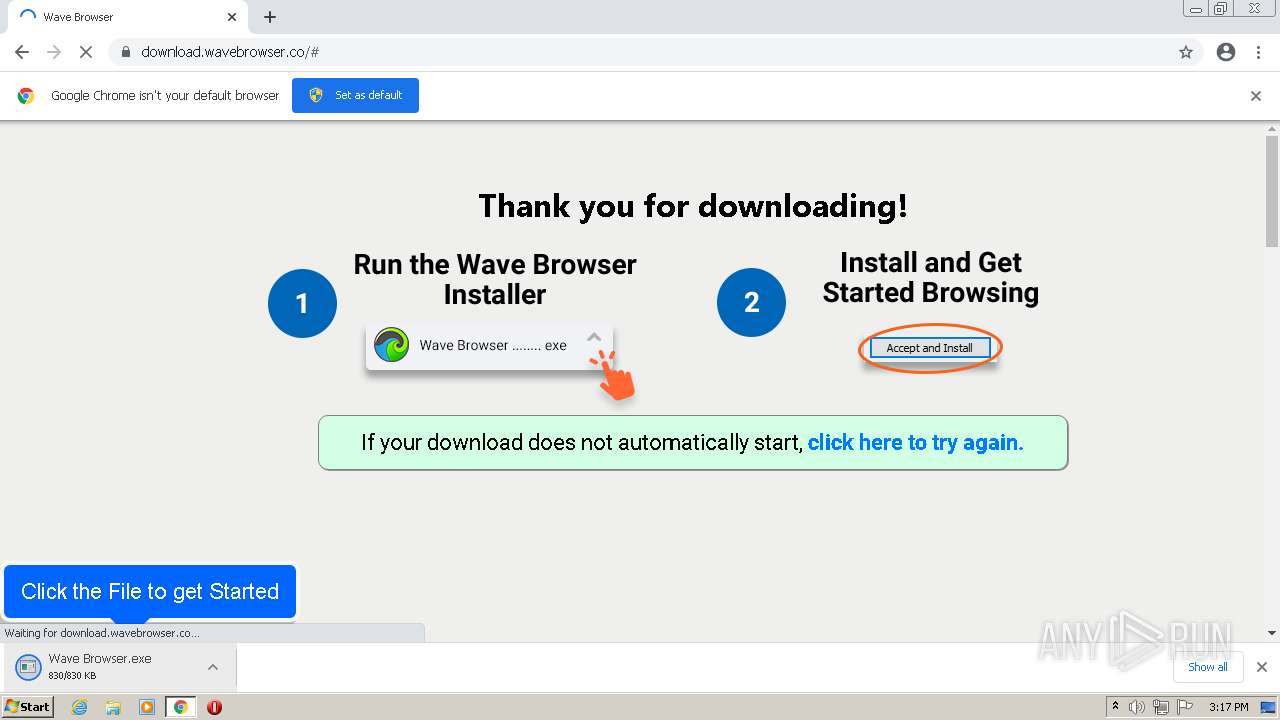
Task: Select the Chrome taskbar button
Action: coord(180,707)
